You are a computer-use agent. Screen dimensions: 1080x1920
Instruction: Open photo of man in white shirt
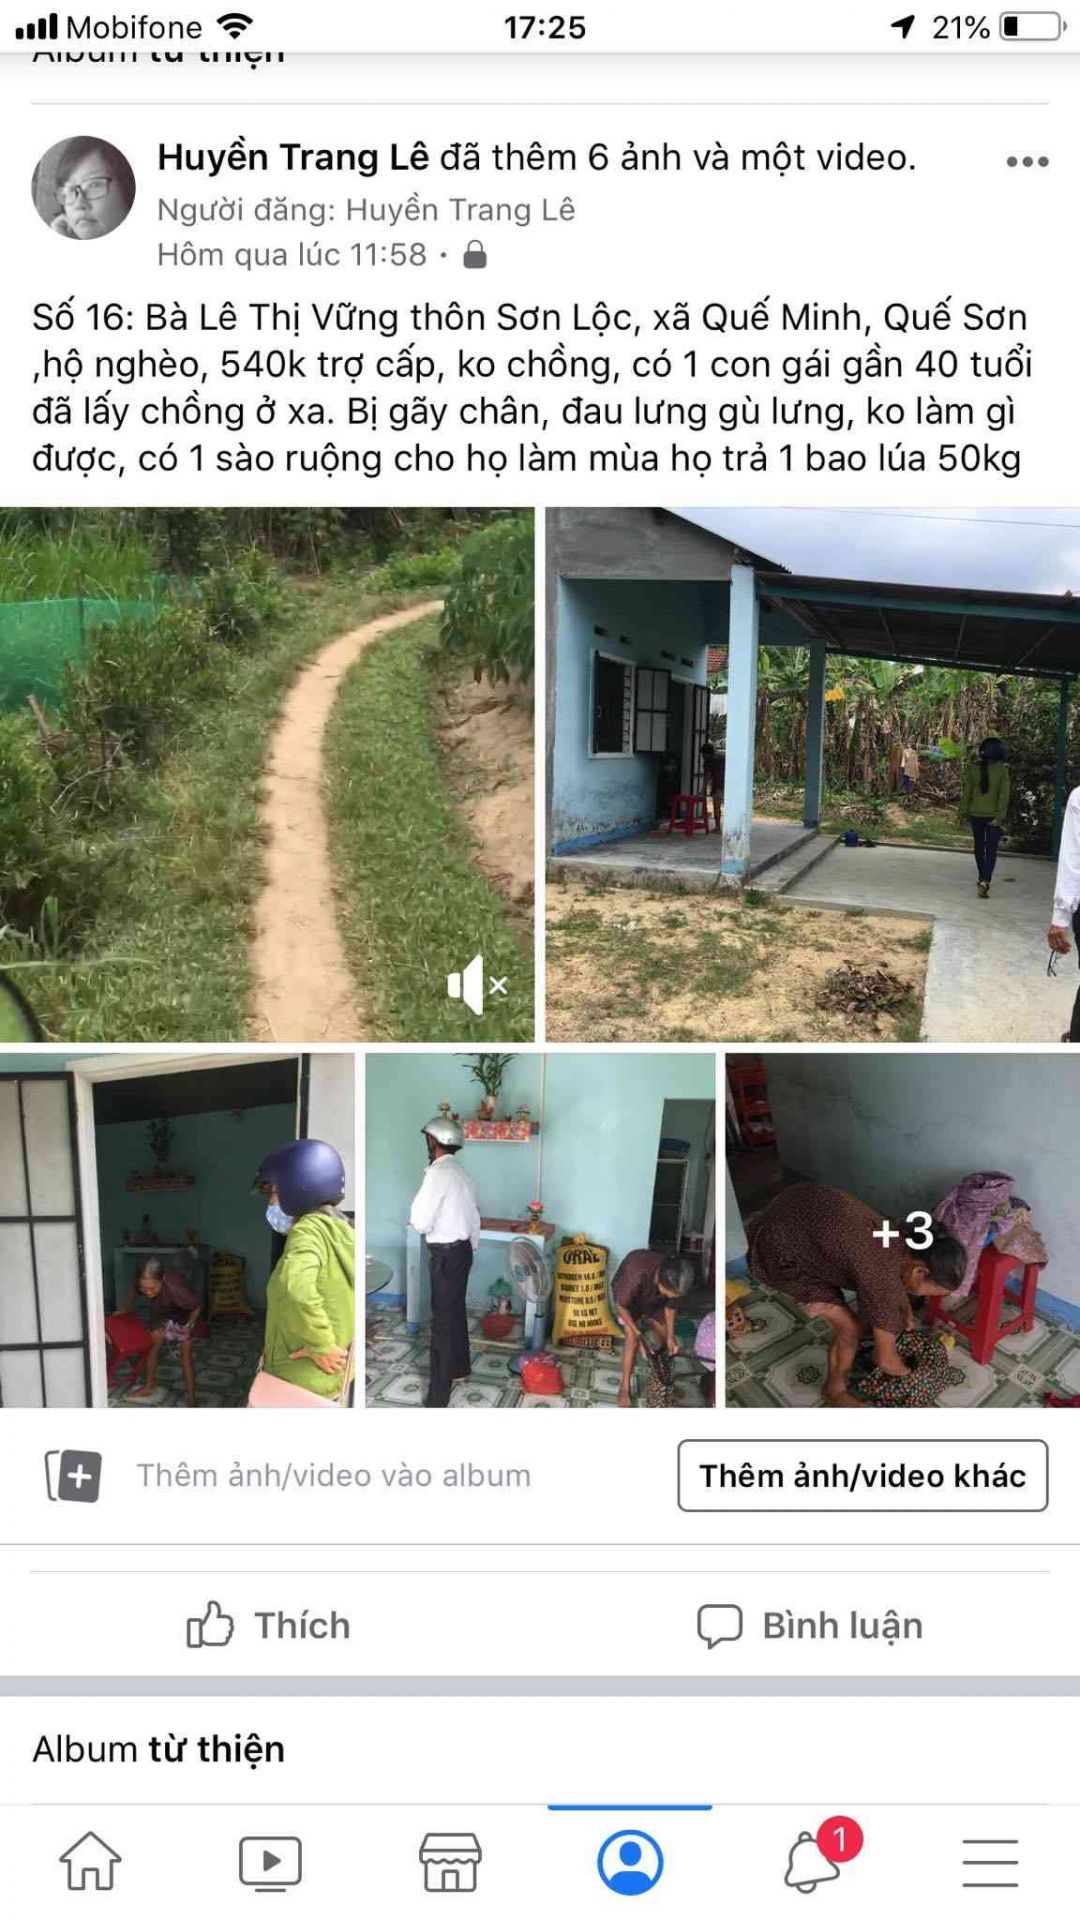coord(540,1230)
